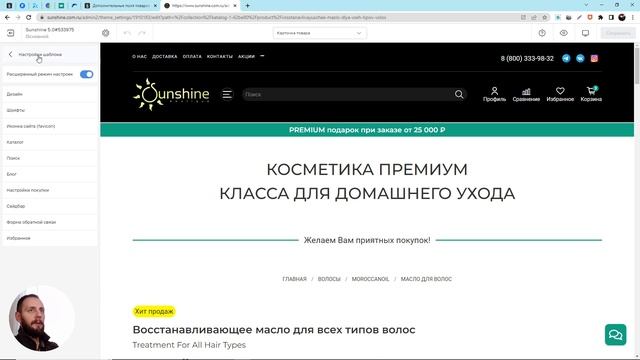Open a new browser tab
The width and height of the screenshot is (640, 360).
point(247,6)
